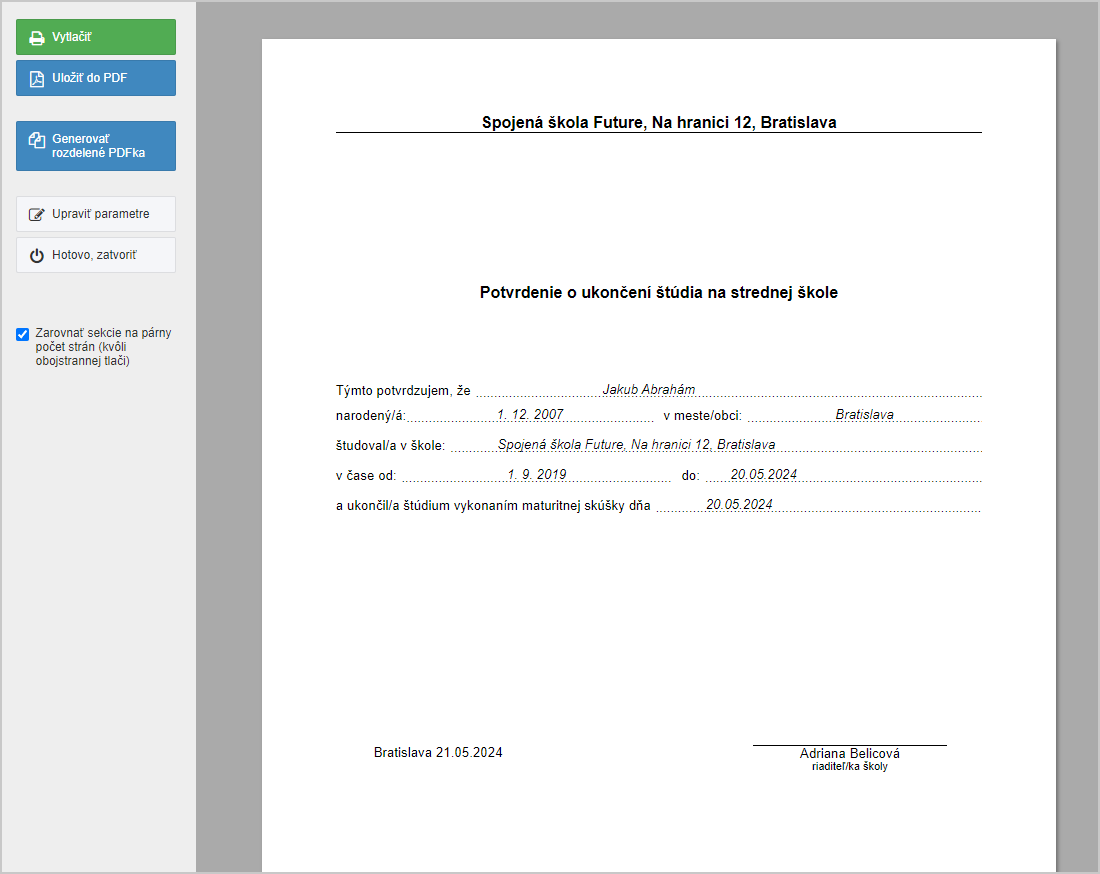Click the PDF file icon on Uložiť do PDF

[36, 79]
